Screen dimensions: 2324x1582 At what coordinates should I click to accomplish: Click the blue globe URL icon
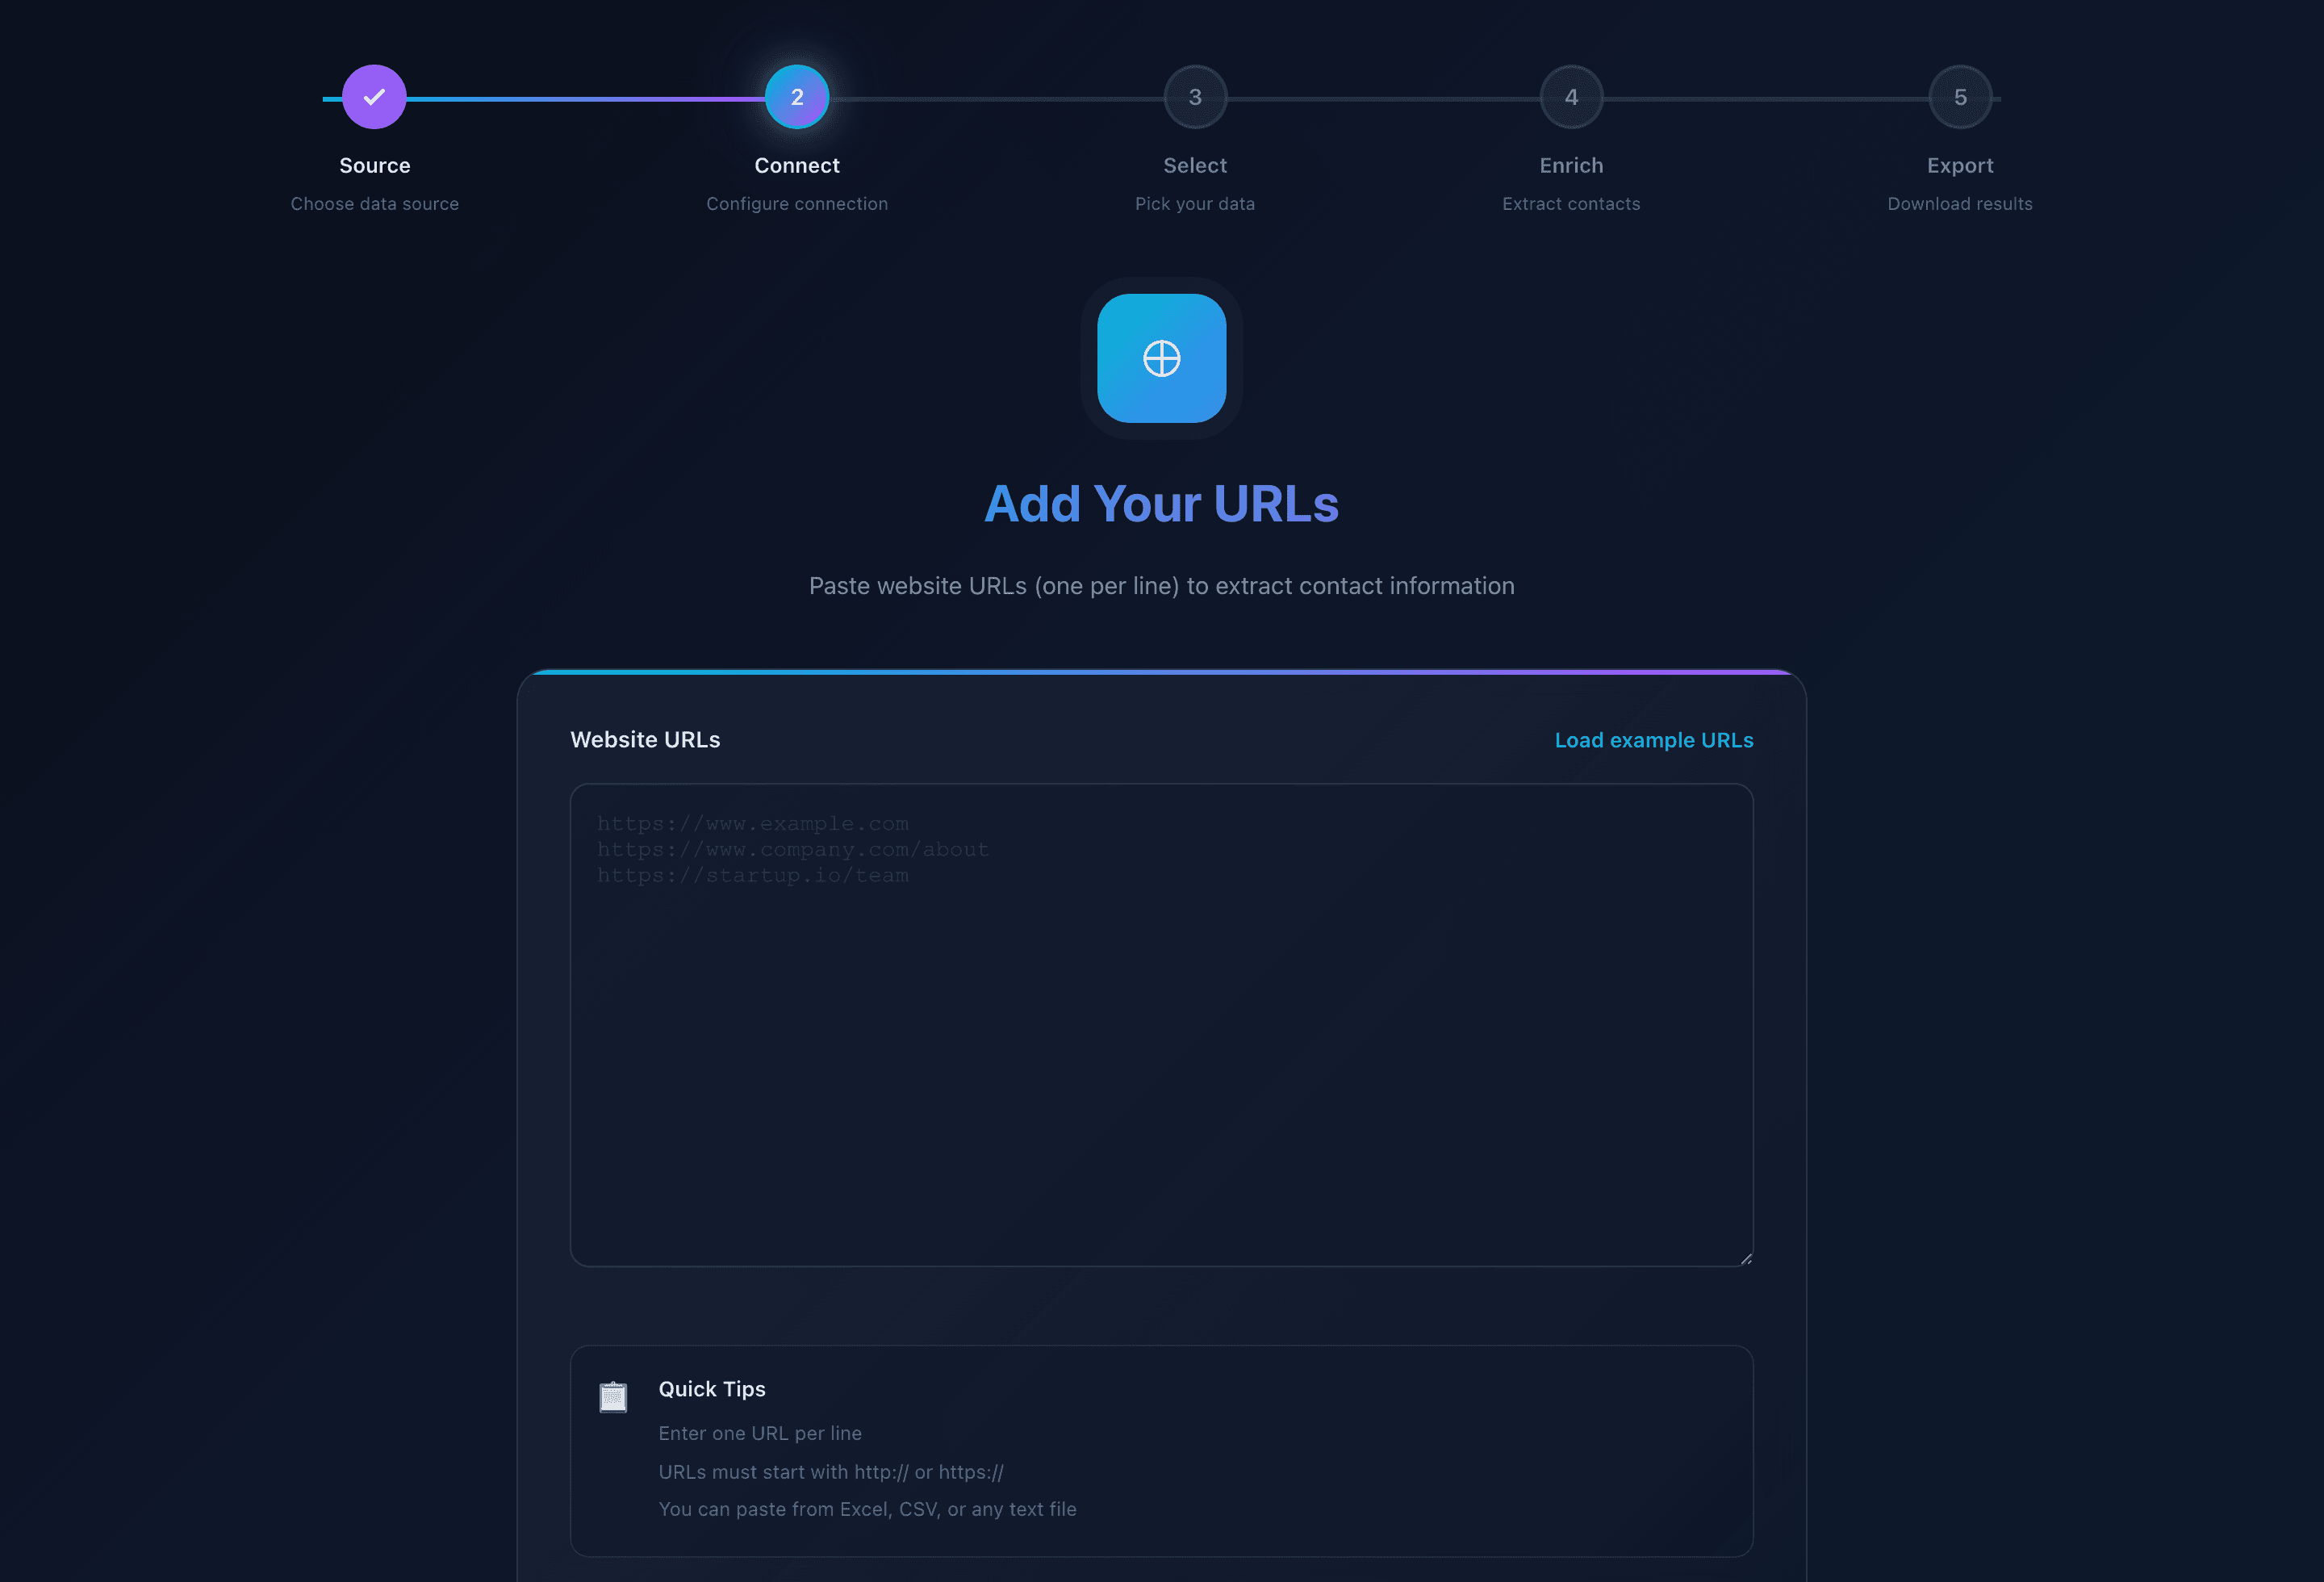(x=1162, y=358)
